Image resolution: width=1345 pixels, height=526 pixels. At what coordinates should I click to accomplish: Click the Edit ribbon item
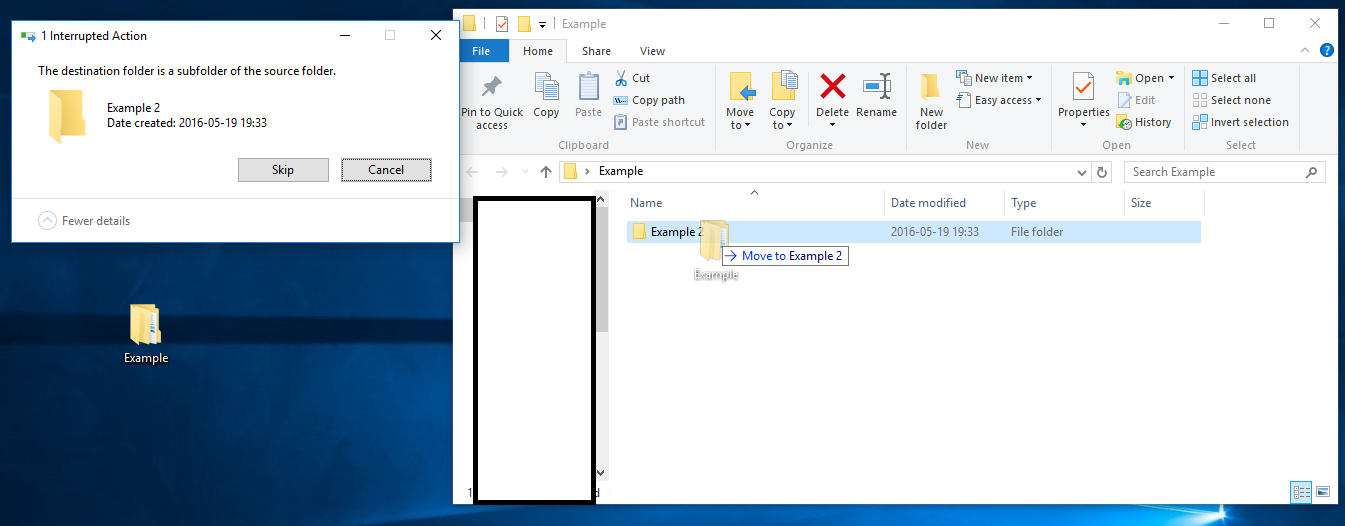[x=1136, y=100]
